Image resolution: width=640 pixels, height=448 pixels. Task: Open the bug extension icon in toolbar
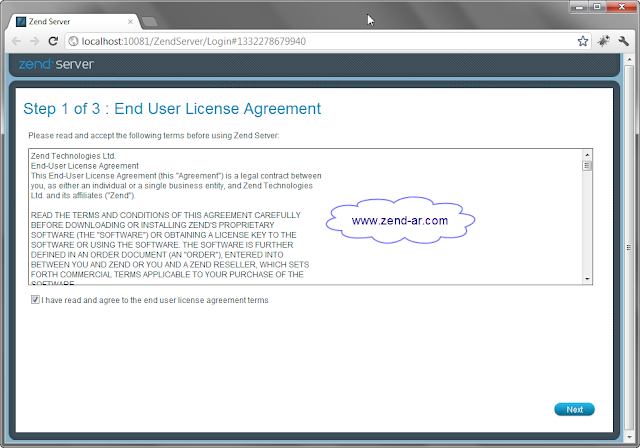click(604, 41)
